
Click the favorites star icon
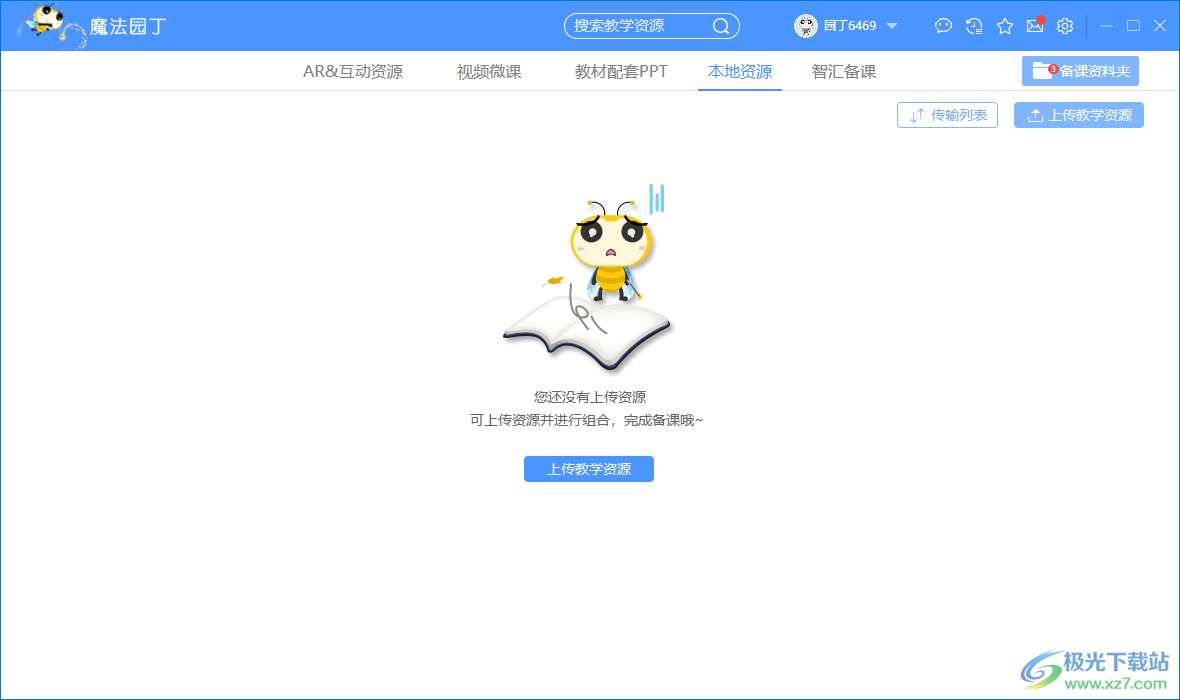click(1004, 25)
